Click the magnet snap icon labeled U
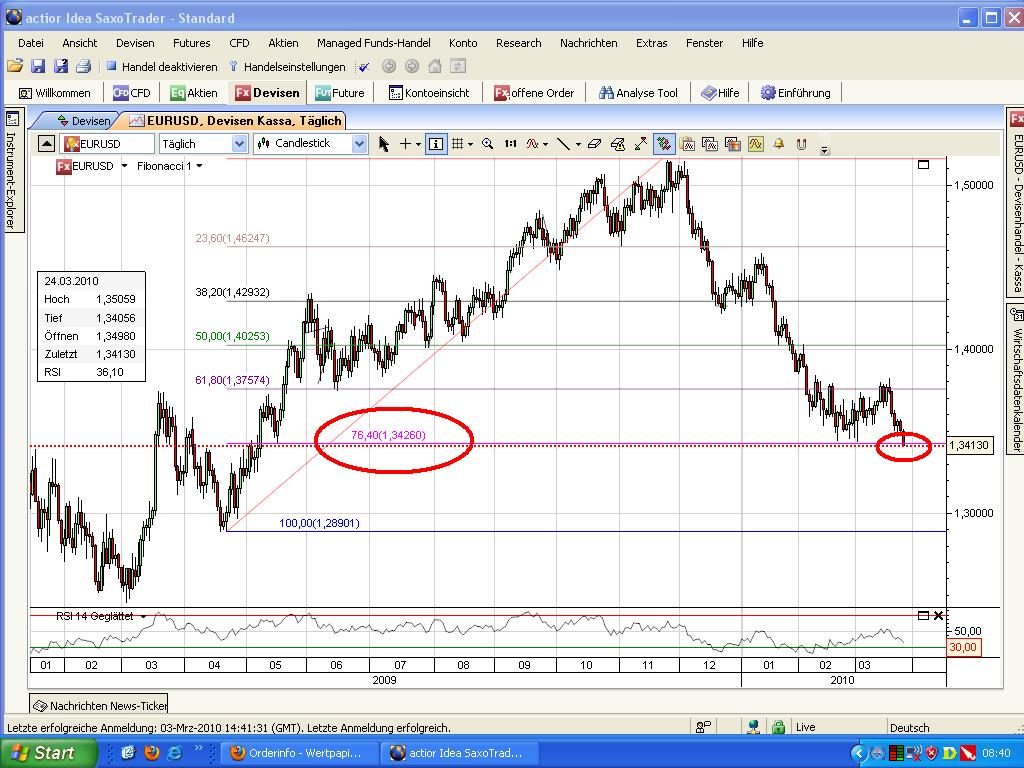Viewport: 1024px width, 768px height. 801,143
